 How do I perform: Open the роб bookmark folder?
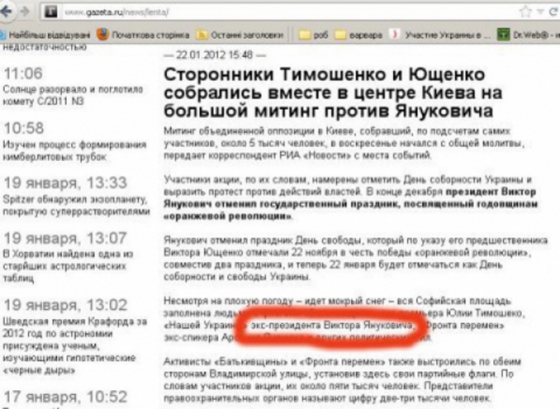click(x=314, y=35)
